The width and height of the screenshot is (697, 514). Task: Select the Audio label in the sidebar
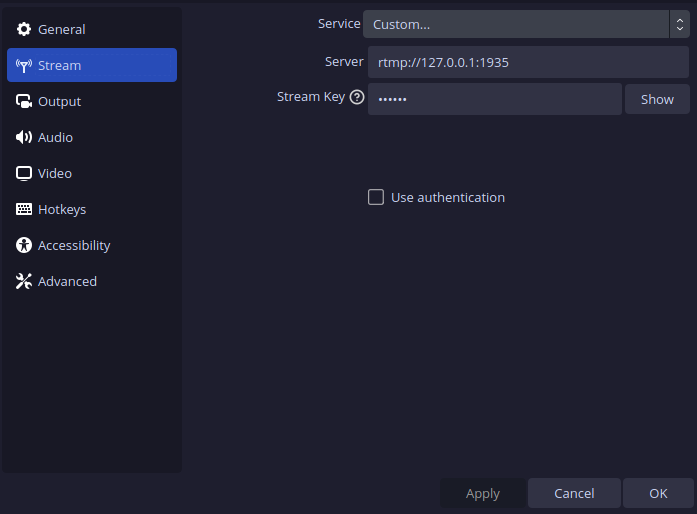[56, 137]
